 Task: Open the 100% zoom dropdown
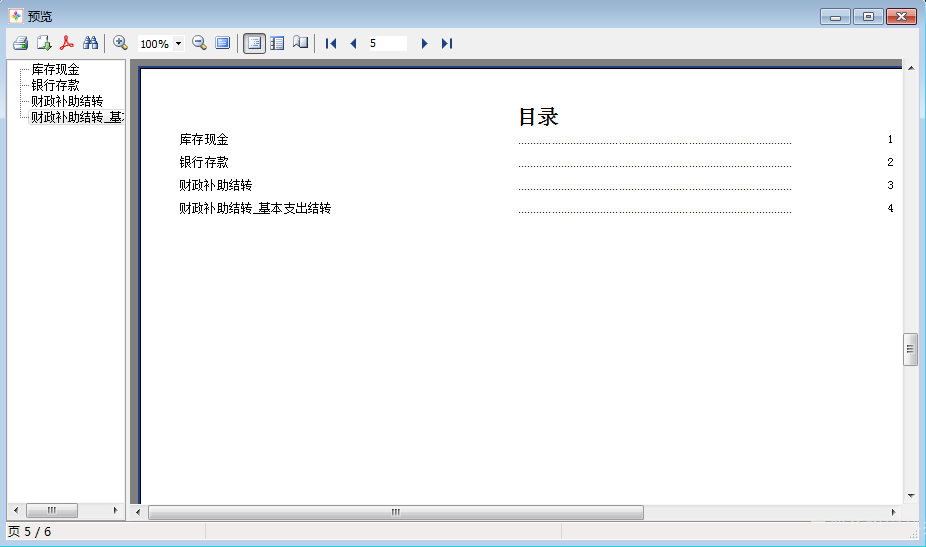pos(178,44)
